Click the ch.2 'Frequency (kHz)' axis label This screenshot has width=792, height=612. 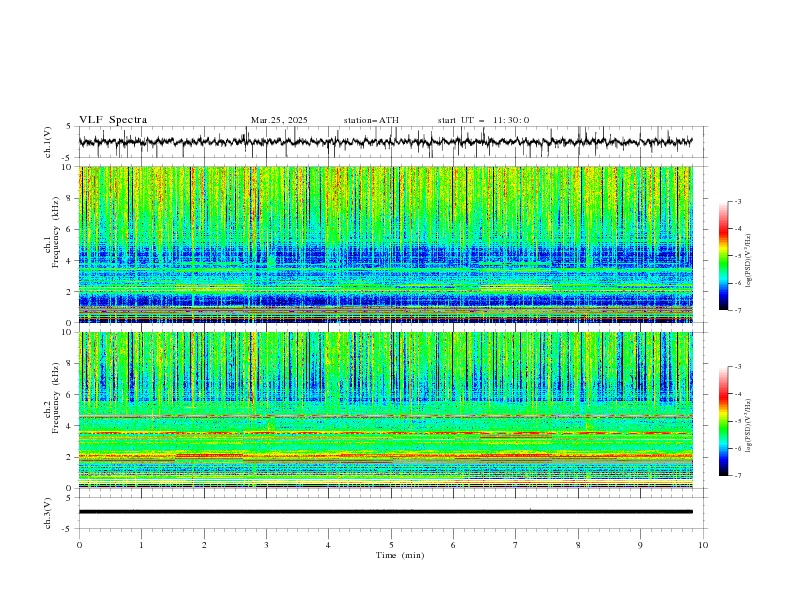click(55, 398)
